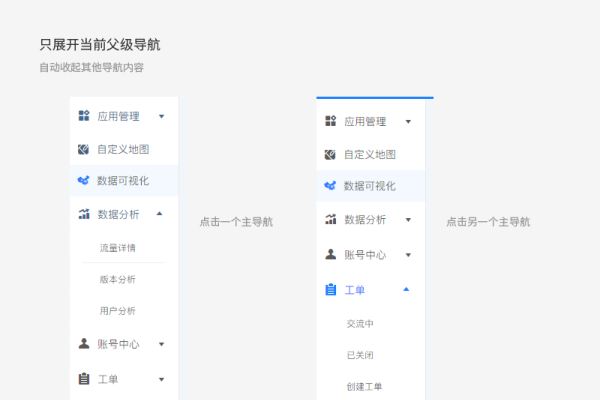Click the 数据分析 chart icon in left menu

tap(84, 214)
